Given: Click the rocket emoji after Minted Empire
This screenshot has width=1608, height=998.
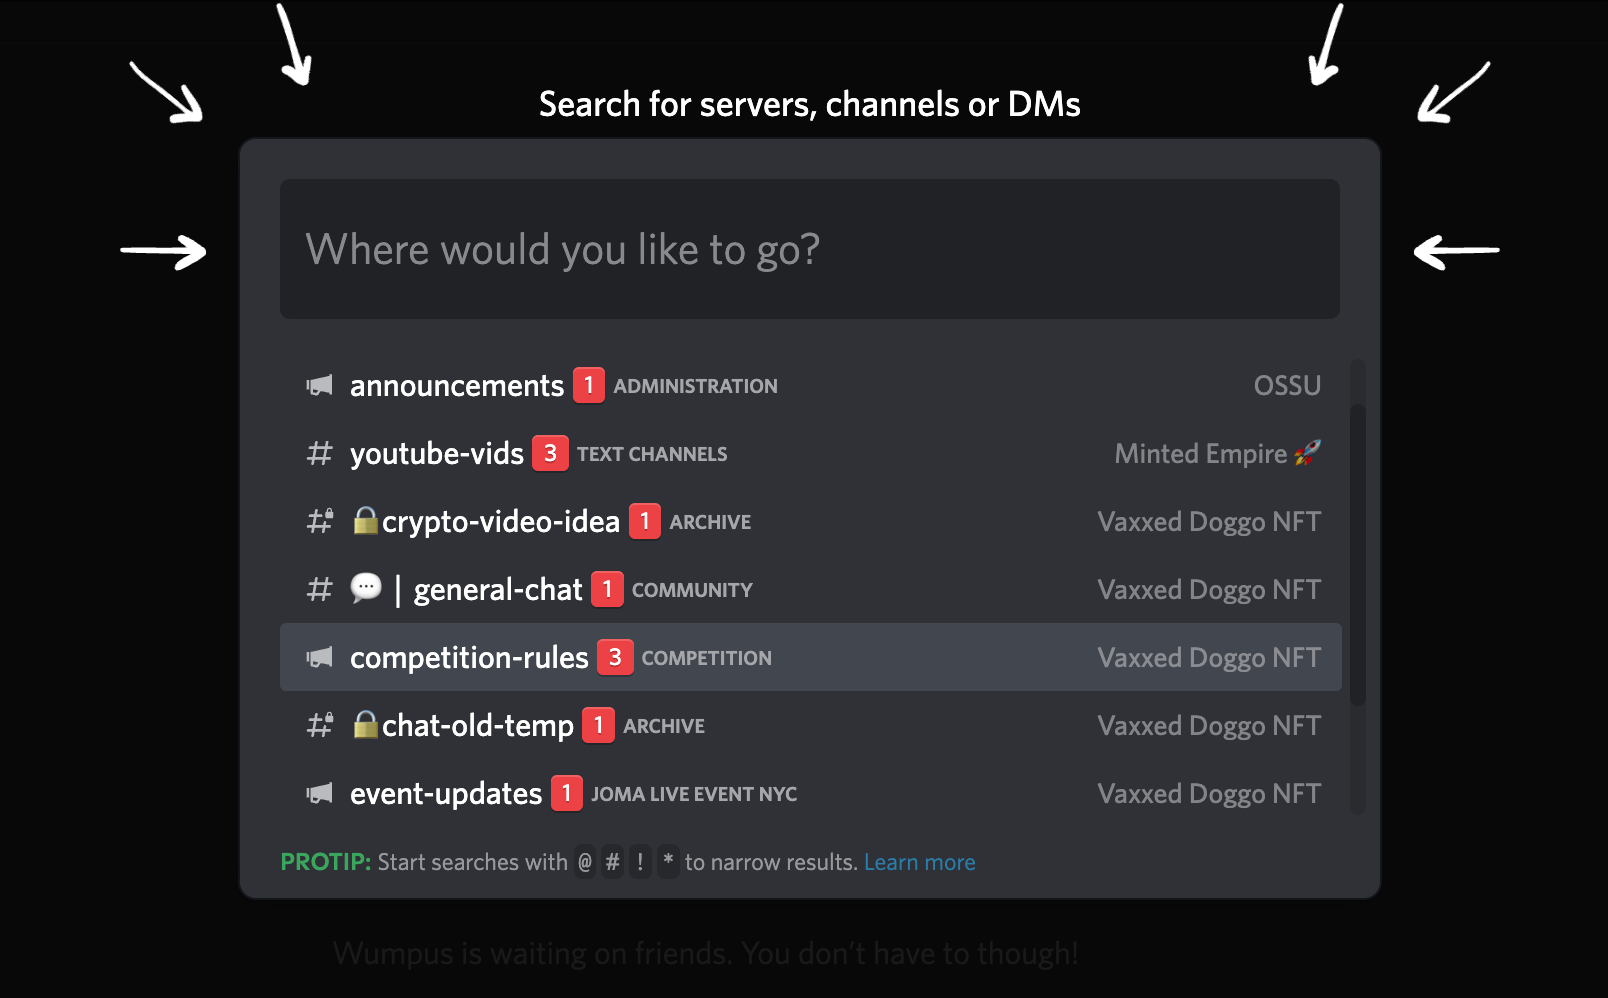Looking at the screenshot, I should click(1307, 453).
